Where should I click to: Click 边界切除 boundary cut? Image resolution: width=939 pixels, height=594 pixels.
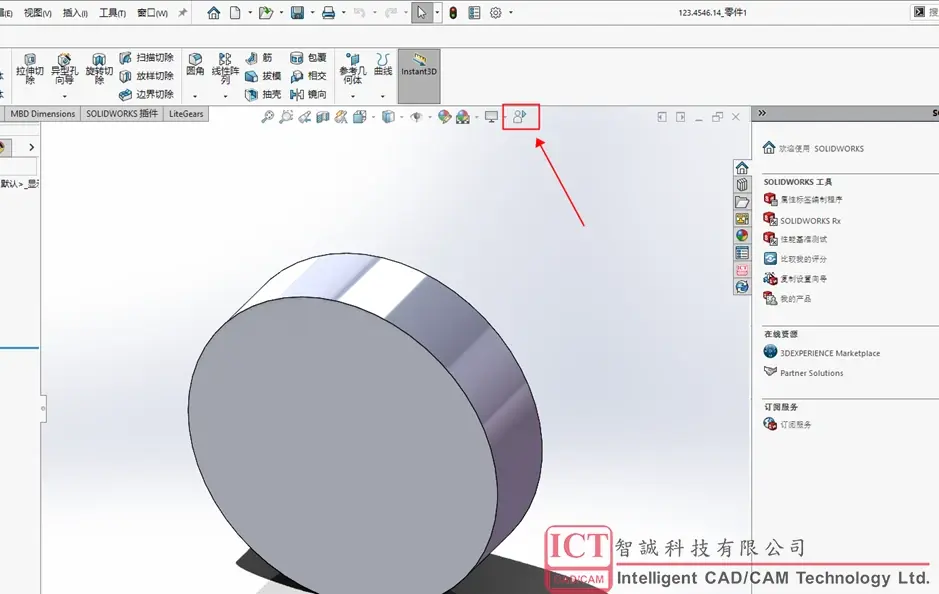(x=147, y=95)
